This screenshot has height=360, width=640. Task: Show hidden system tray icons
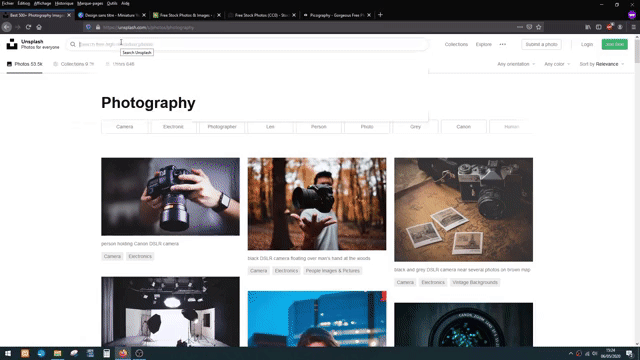point(571,353)
